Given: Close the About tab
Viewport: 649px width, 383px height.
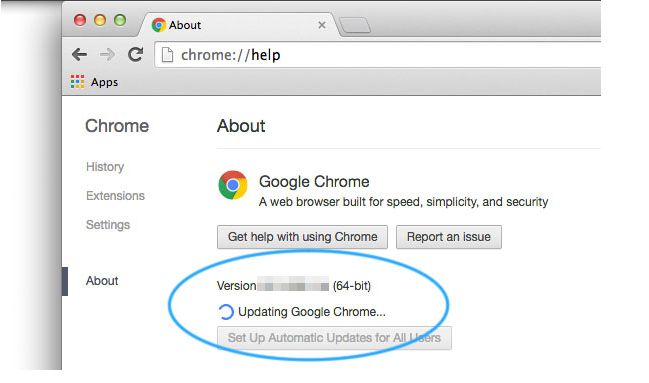Looking at the screenshot, I should tap(322, 25).
